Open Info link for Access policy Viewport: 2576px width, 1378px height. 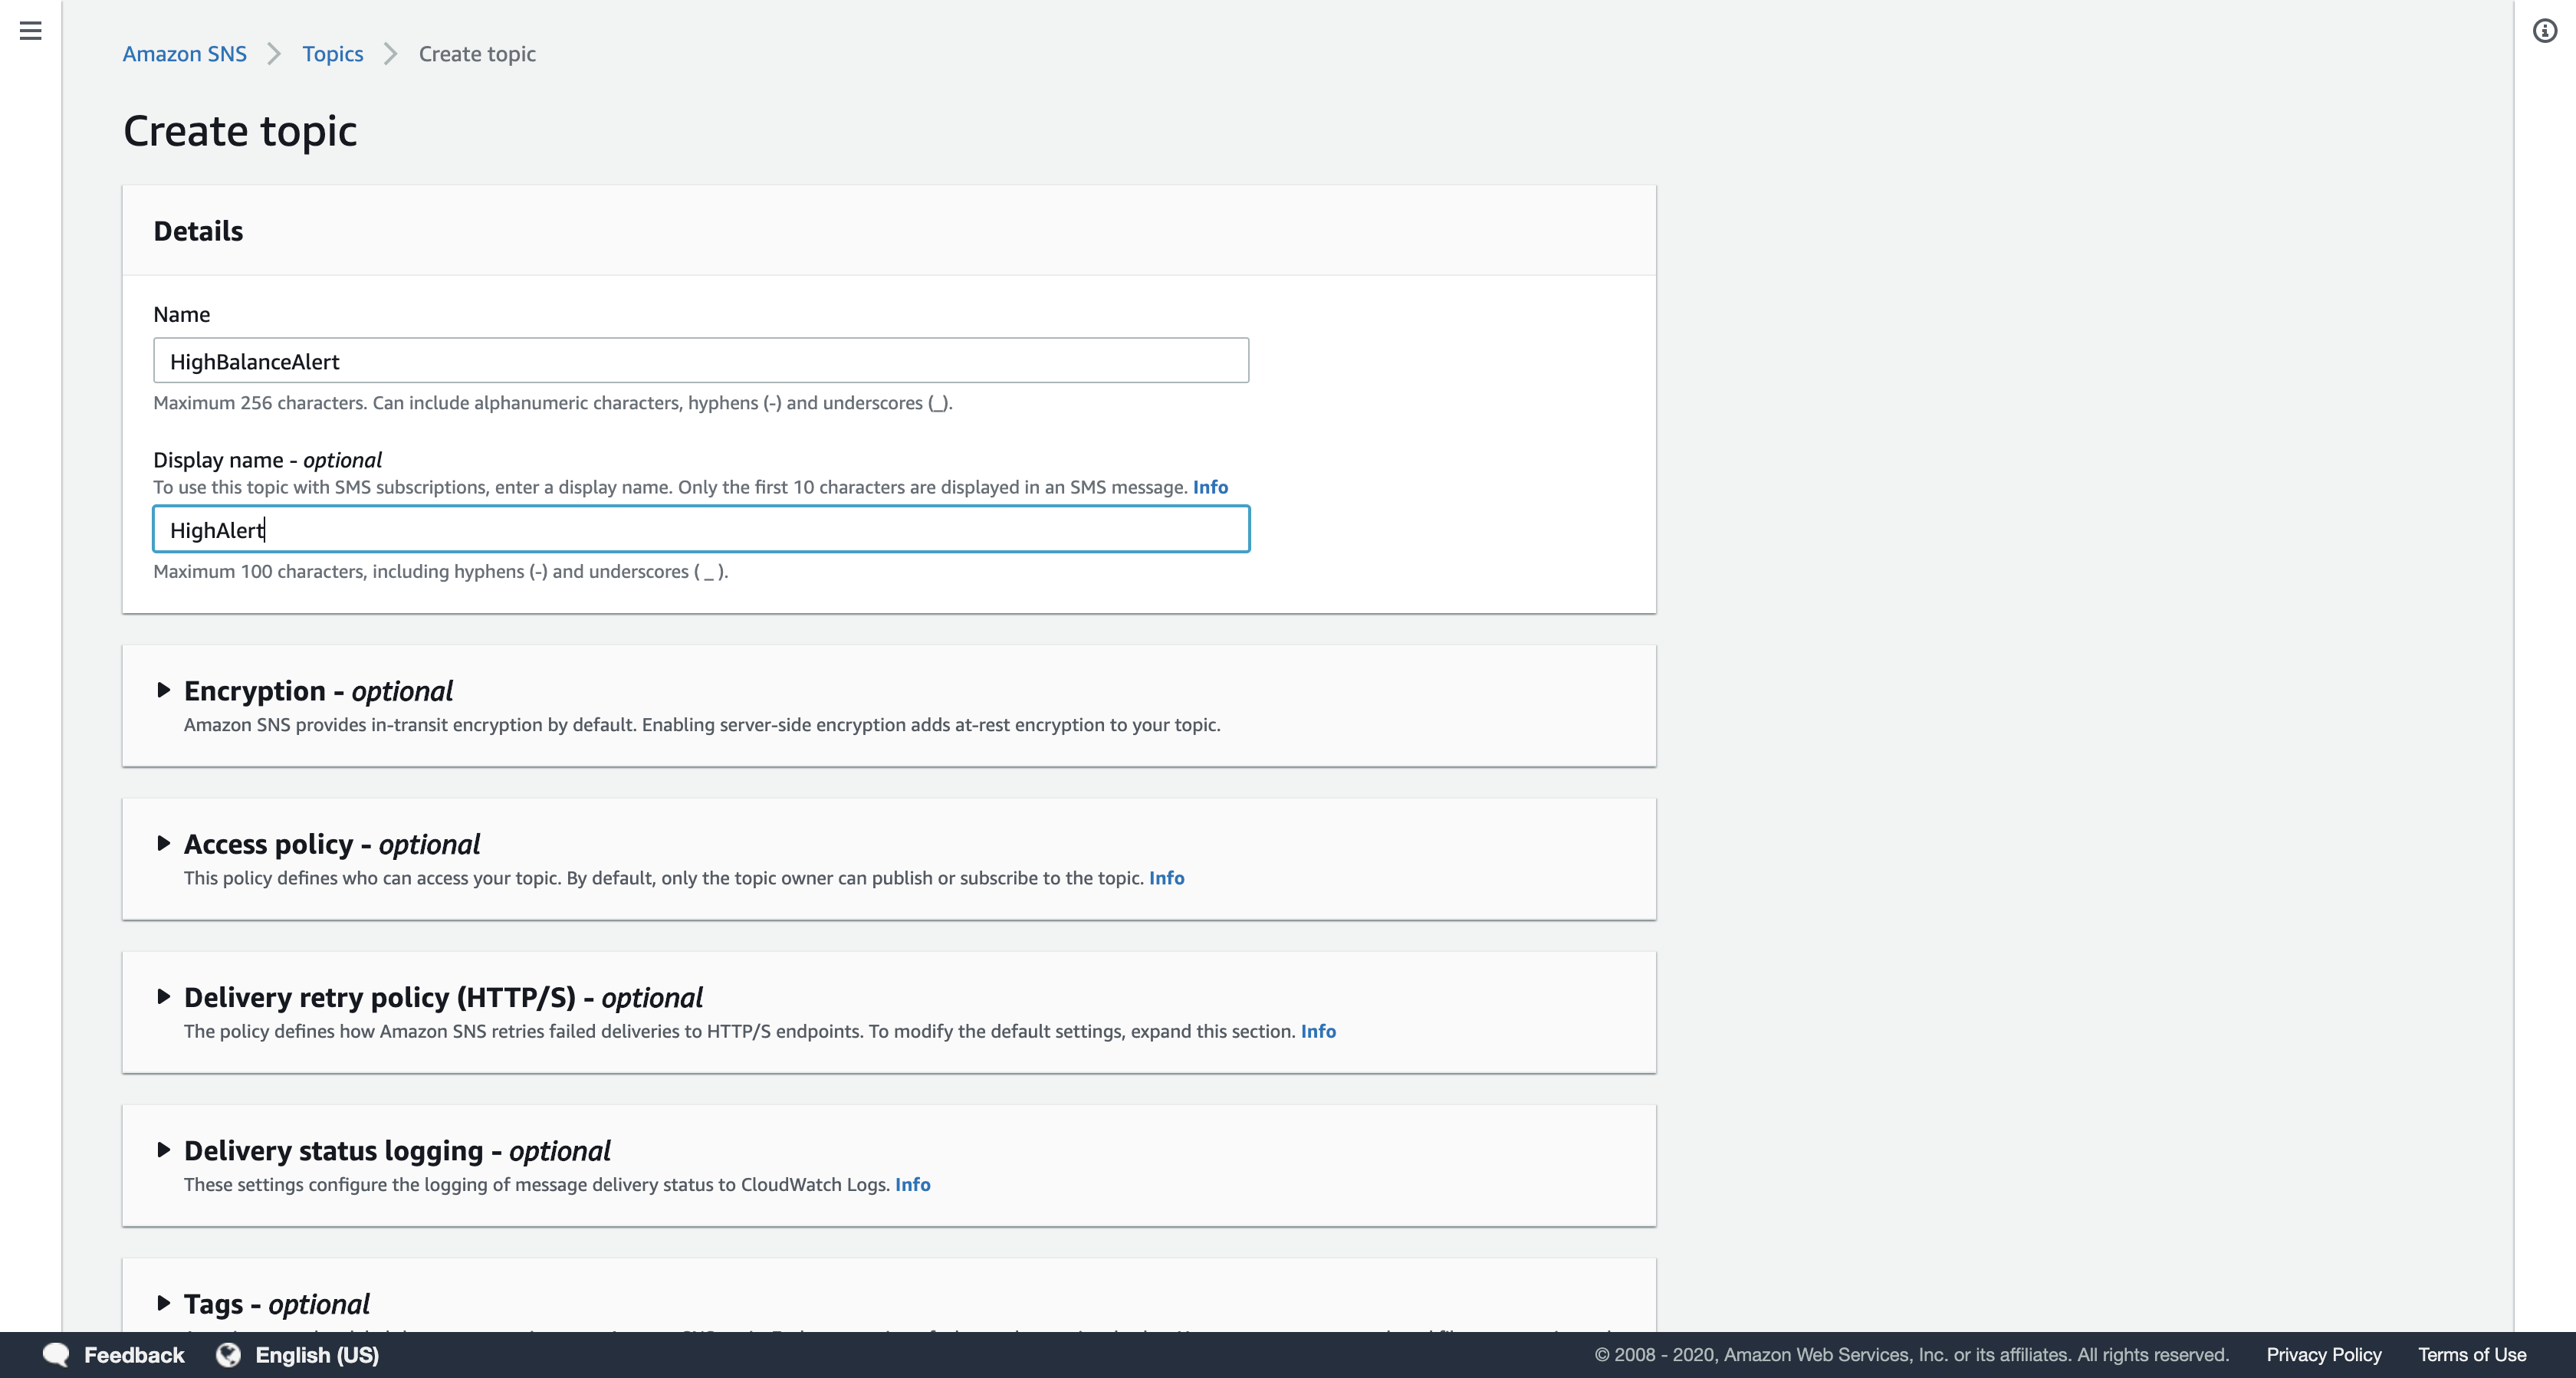pos(1166,878)
